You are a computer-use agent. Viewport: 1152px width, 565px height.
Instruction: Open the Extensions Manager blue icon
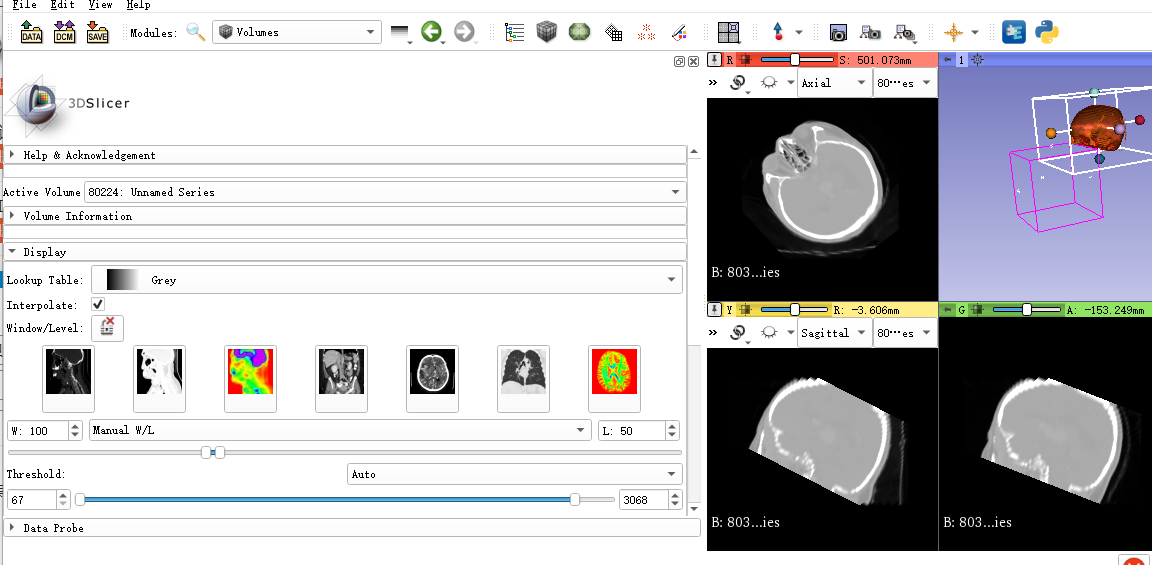(1014, 32)
